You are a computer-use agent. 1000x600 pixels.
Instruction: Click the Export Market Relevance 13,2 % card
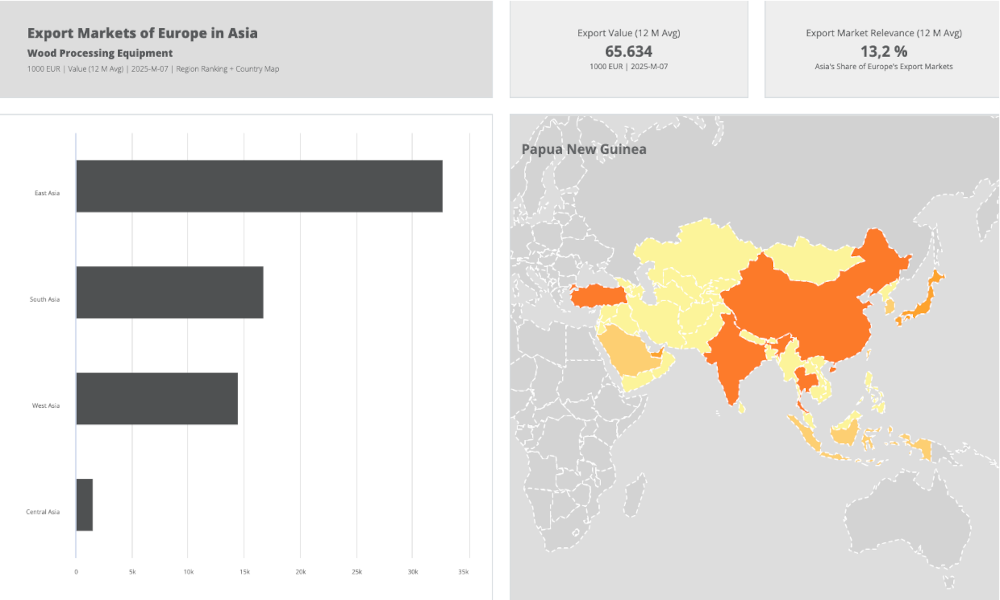click(x=883, y=49)
